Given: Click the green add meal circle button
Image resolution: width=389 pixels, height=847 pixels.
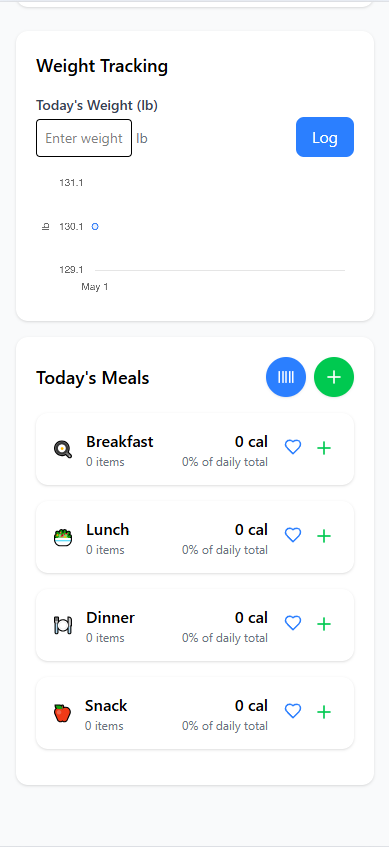Looking at the screenshot, I should tap(334, 377).
